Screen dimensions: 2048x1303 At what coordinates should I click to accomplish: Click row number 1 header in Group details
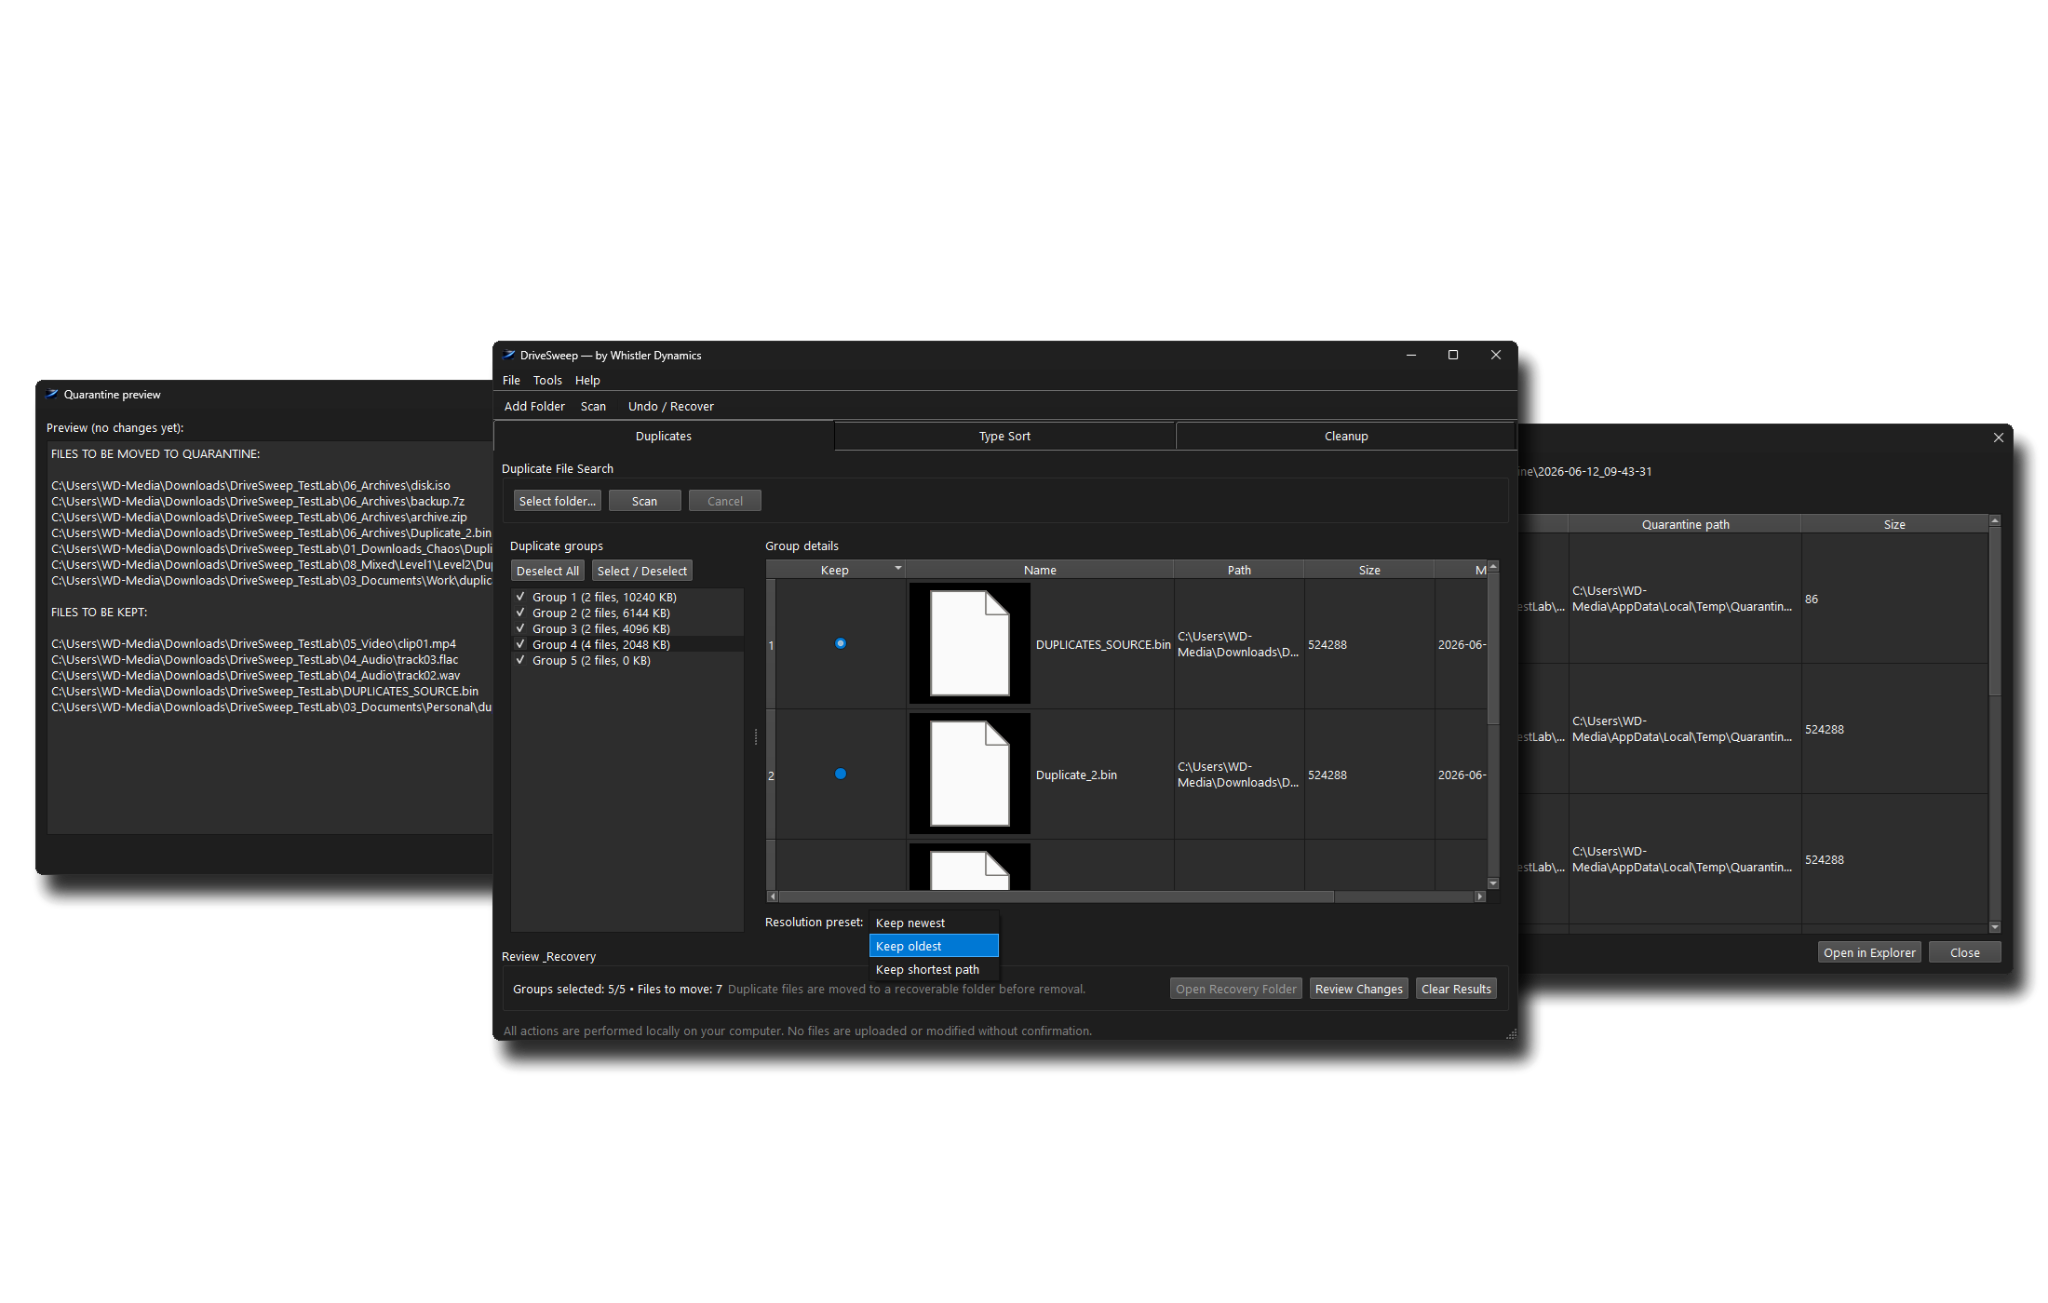[x=771, y=645]
